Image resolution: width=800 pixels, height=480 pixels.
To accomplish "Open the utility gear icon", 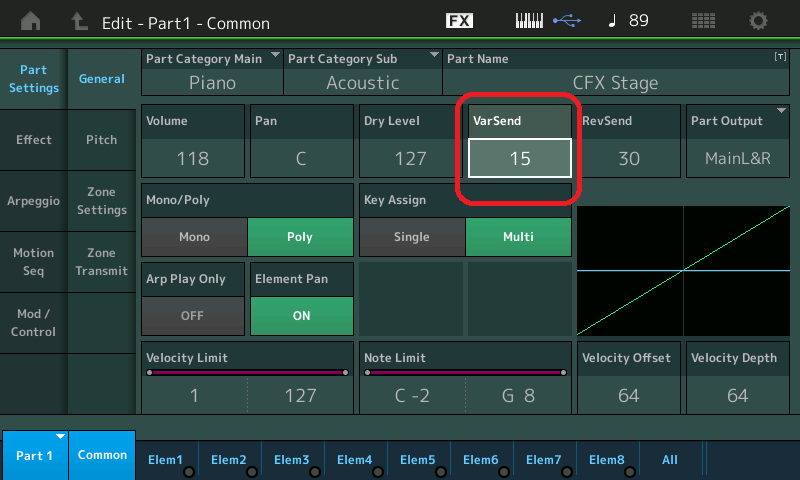I will tap(759, 21).
